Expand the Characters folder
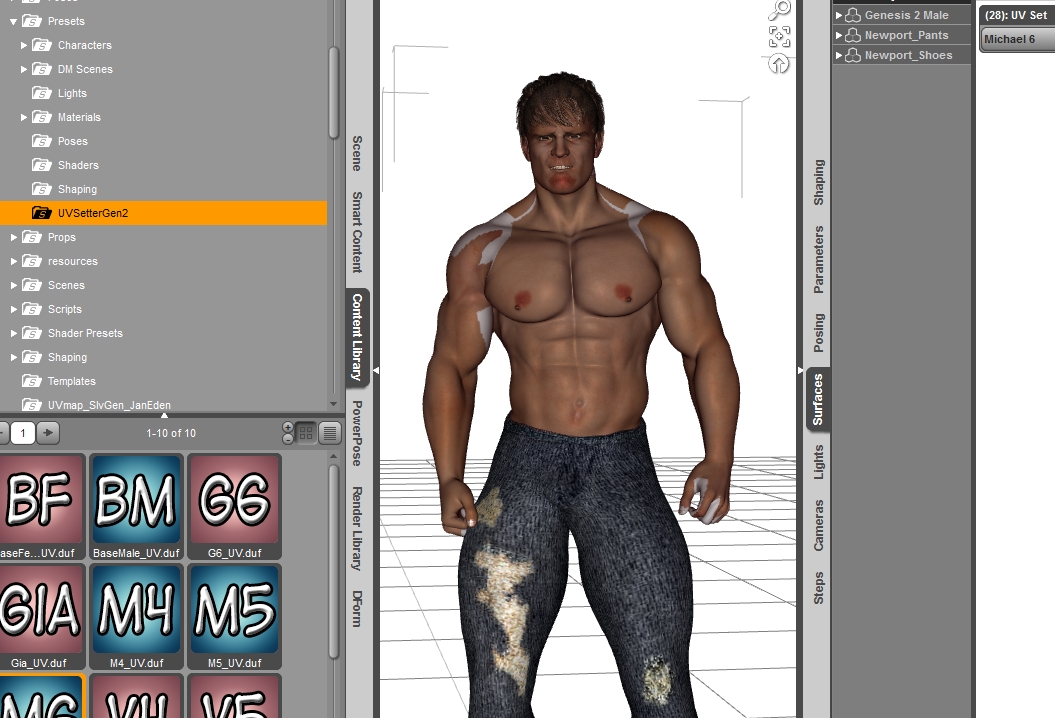 pos(24,45)
